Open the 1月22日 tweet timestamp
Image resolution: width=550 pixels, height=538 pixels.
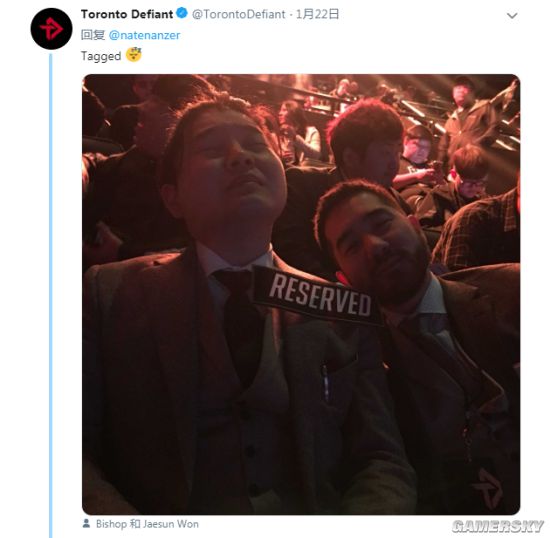(x=317, y=14)
